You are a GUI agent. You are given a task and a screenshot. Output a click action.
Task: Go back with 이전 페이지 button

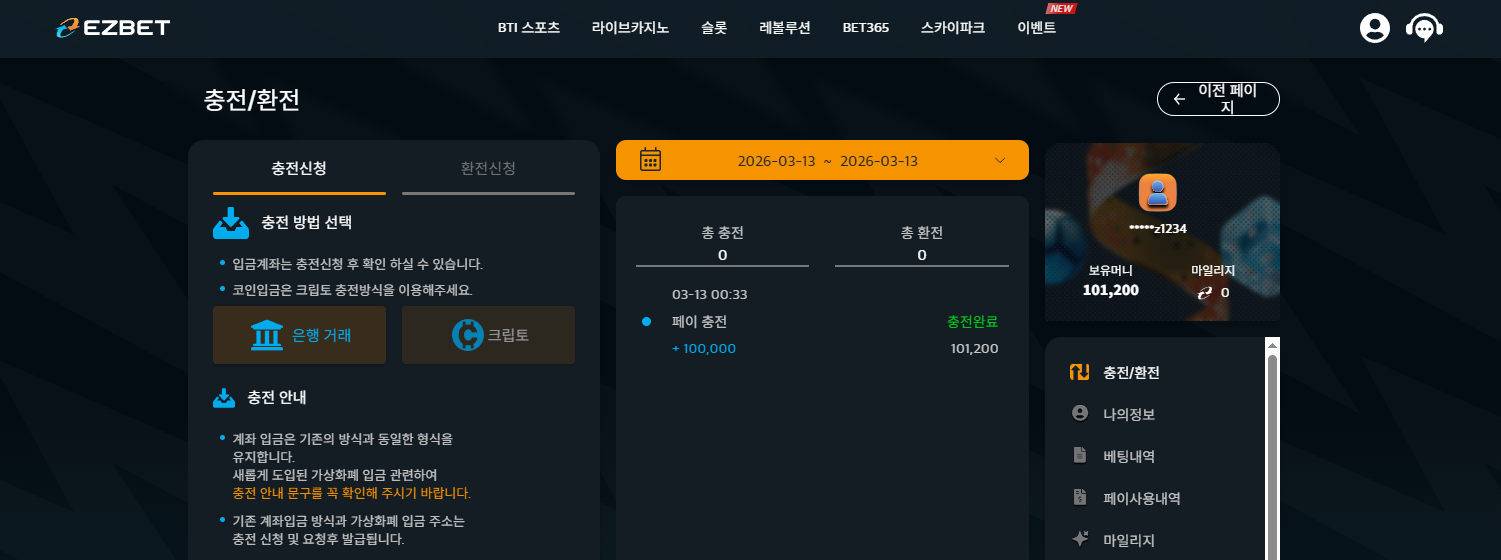(1218, 99)
